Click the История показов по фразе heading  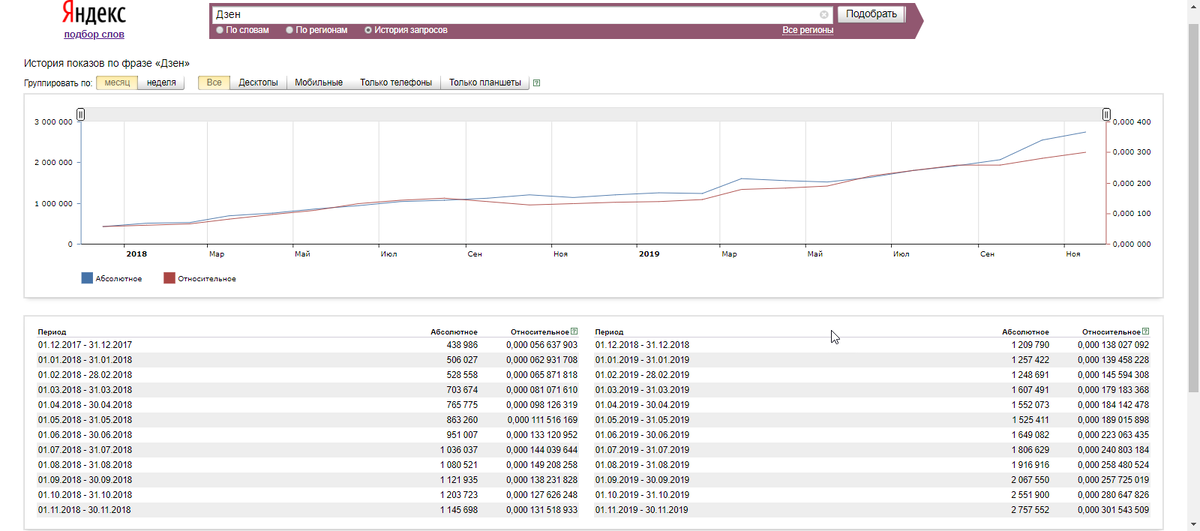click(106, 63)
